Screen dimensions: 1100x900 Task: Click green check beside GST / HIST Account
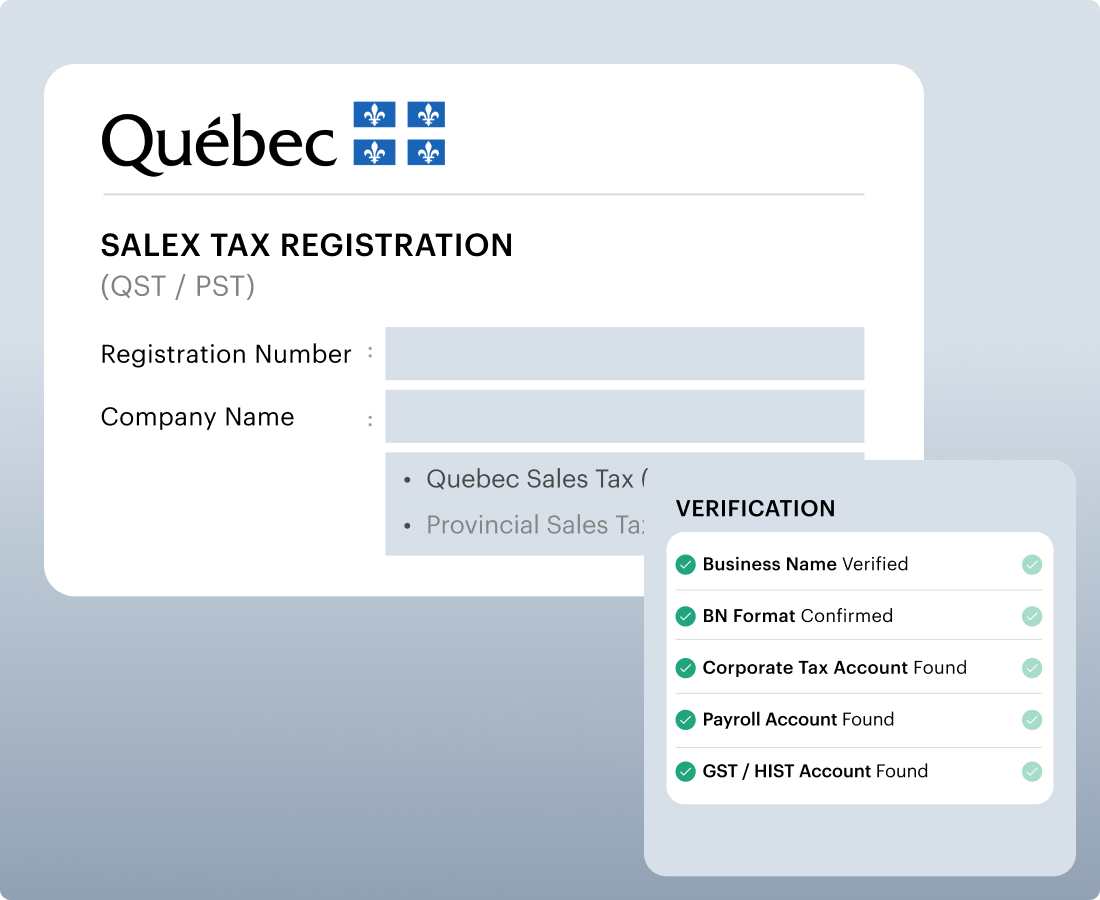click(x=685, y=772)
